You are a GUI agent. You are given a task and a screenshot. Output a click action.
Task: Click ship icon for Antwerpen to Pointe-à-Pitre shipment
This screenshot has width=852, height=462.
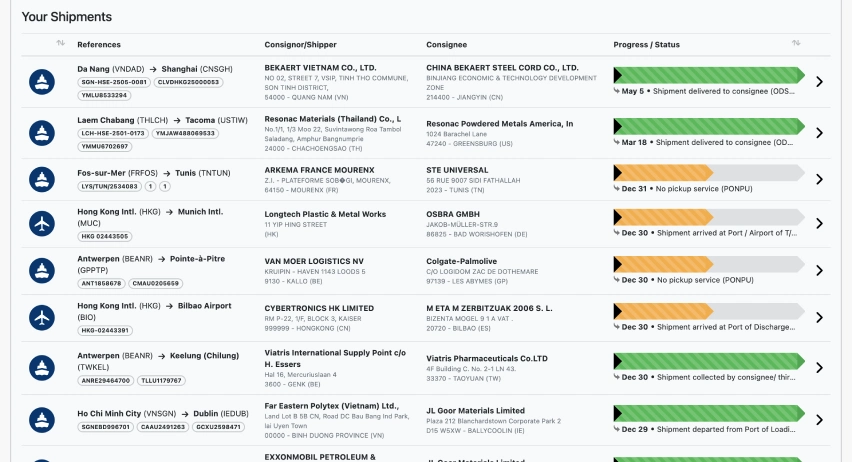pos(42,271)
